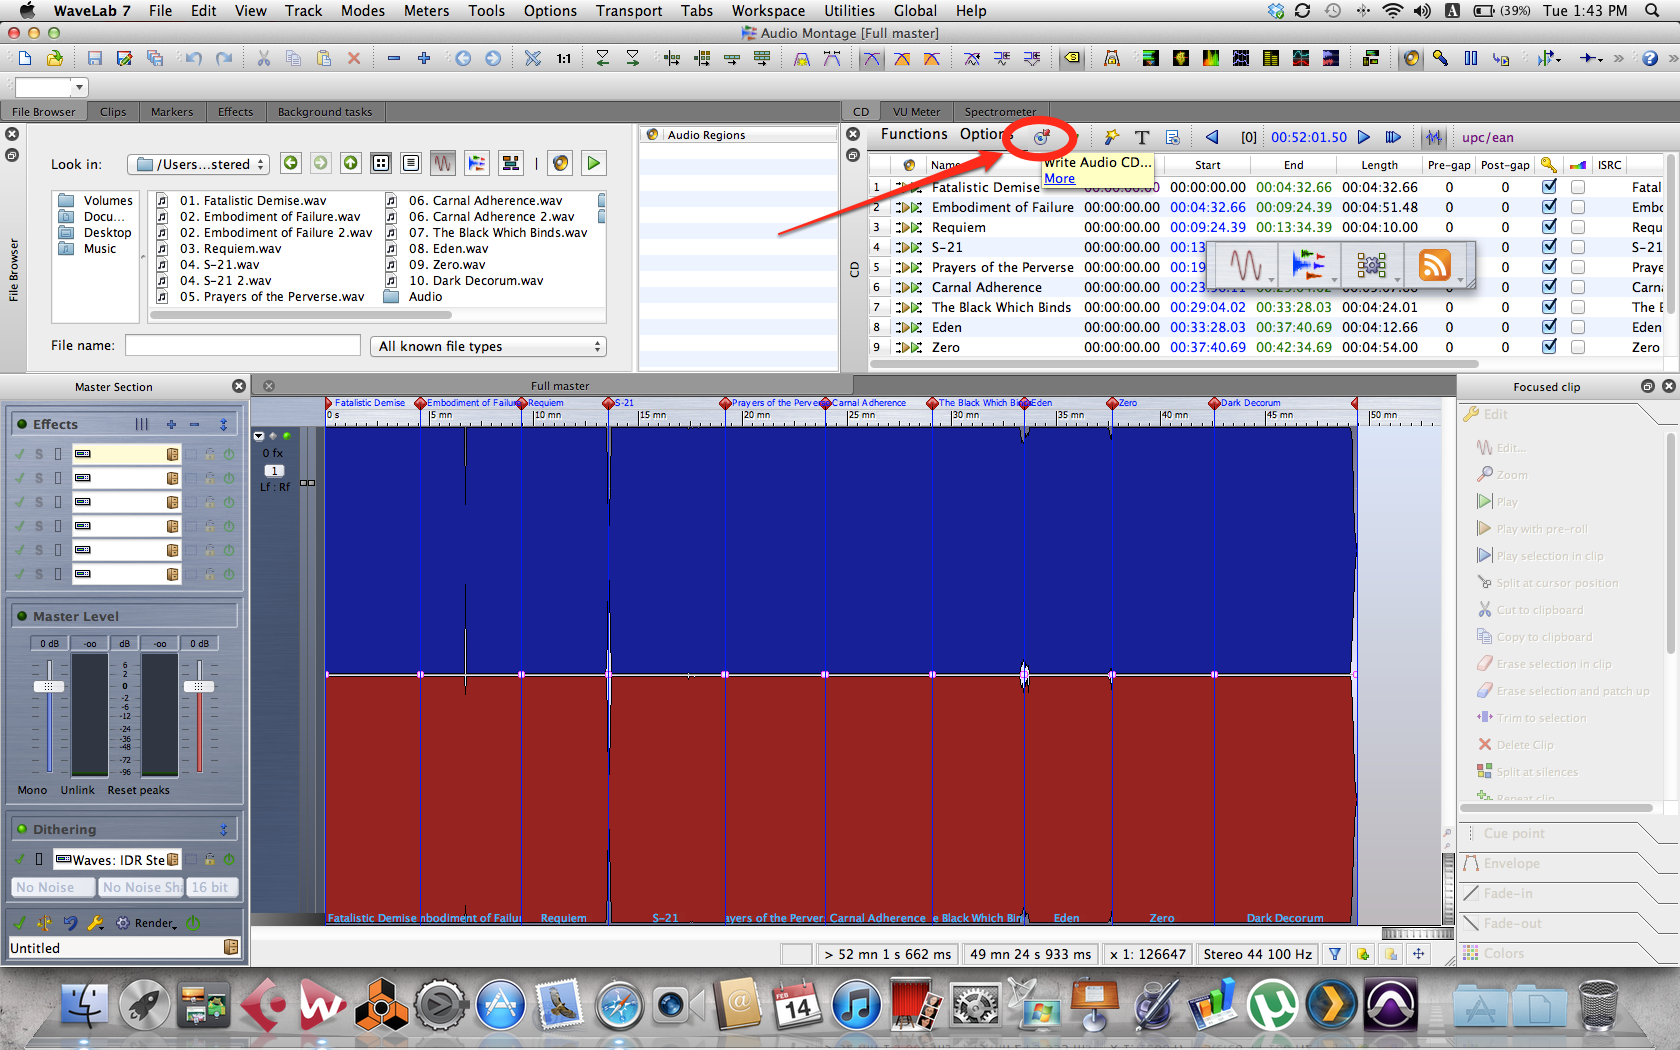1680x1050 pixels.
Task: Click Reset peaks button
Action: point(138,790)
